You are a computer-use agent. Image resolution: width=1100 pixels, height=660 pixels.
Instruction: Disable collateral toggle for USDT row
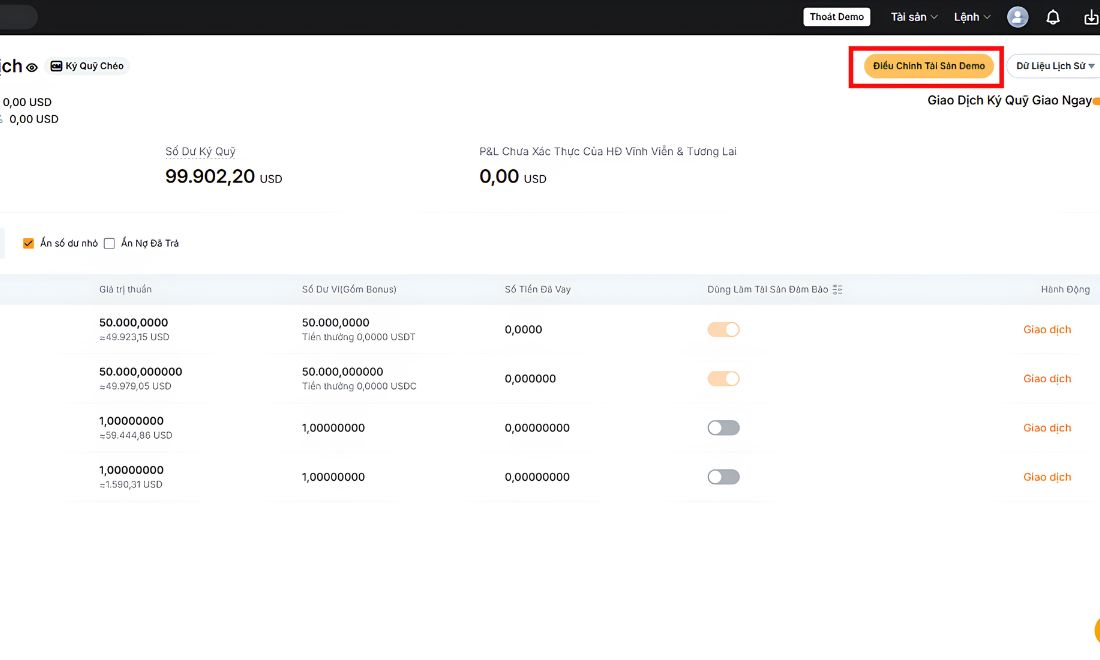coord(723,330)
